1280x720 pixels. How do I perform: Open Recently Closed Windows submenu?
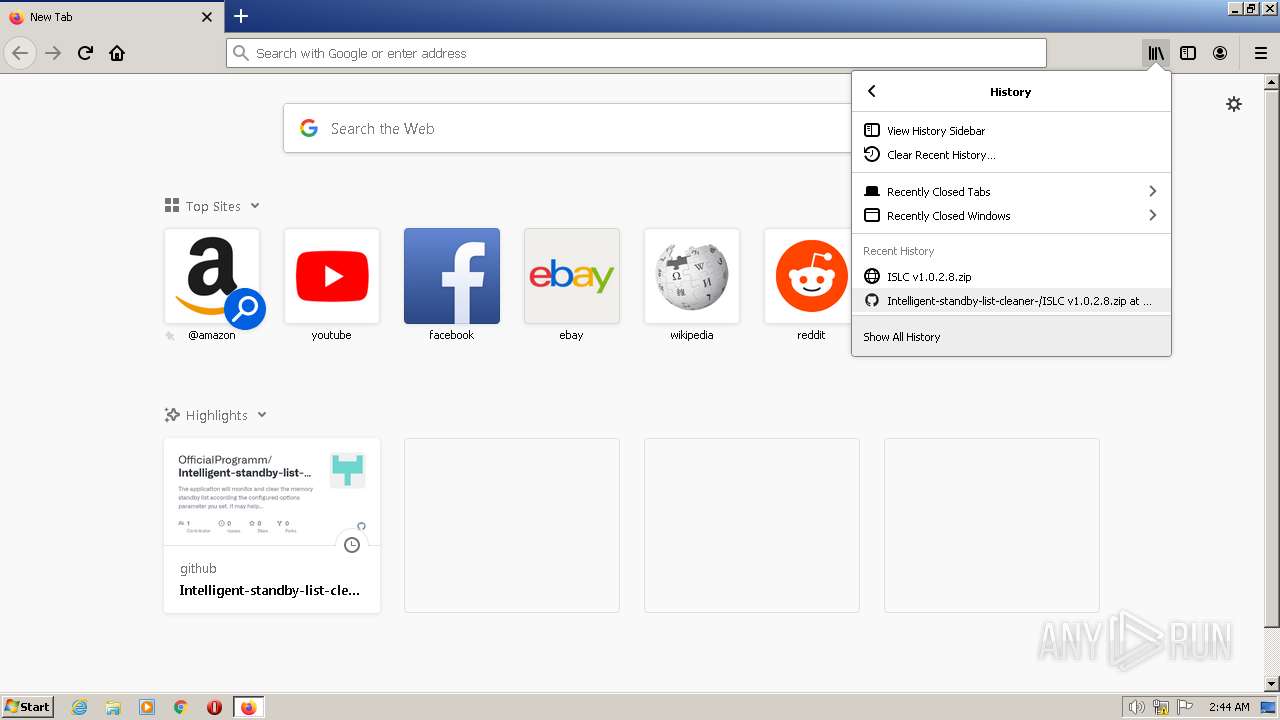tap(1011, 216)
